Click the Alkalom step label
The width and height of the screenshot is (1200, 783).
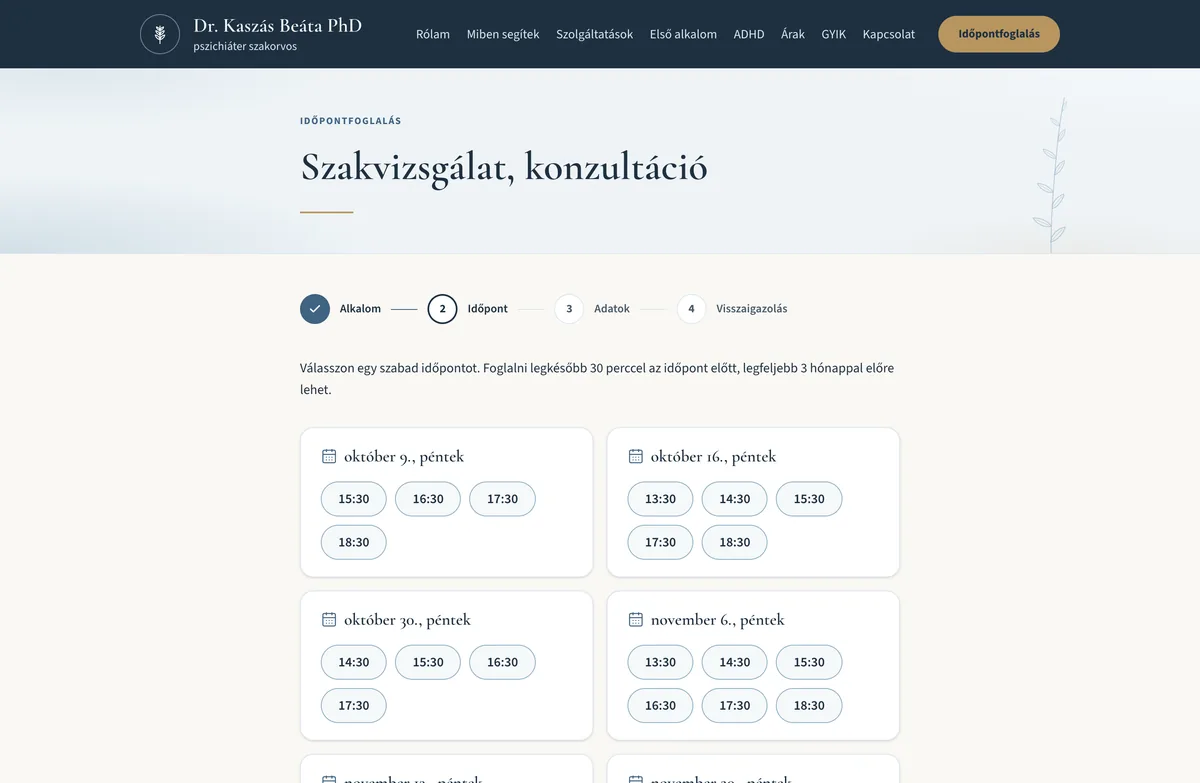click(x=360, y=309)
